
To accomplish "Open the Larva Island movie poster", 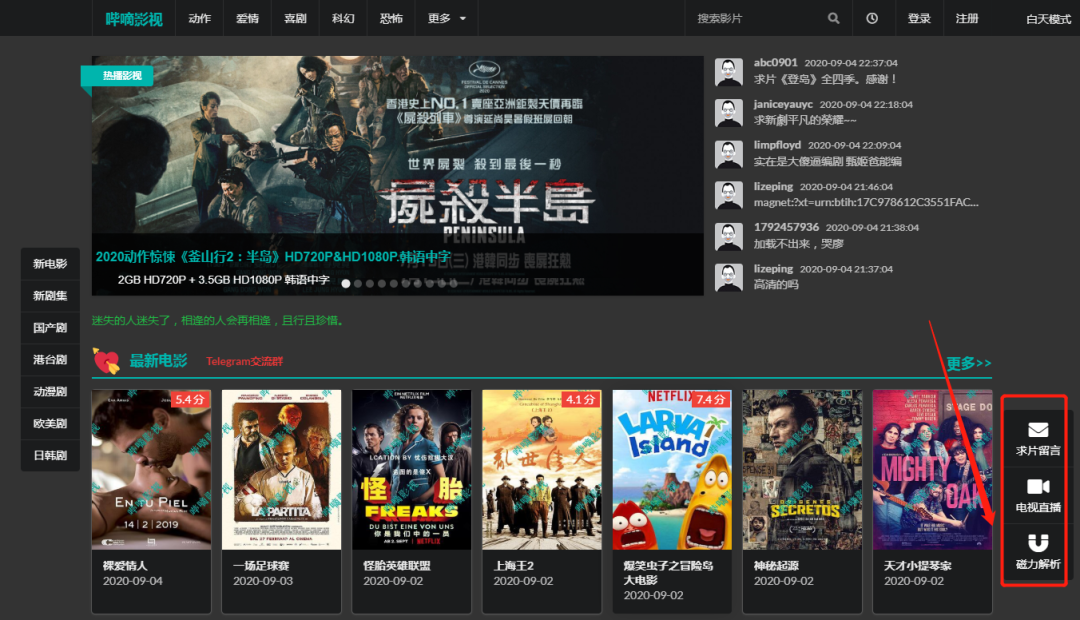I will (672, 470).
